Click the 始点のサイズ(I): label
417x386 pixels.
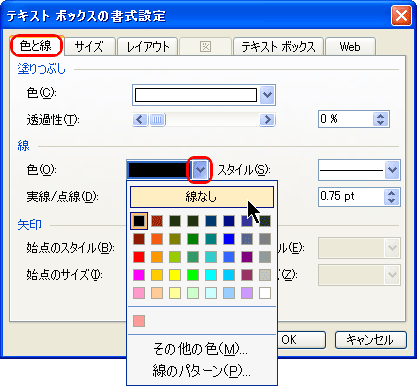(64, 275)
